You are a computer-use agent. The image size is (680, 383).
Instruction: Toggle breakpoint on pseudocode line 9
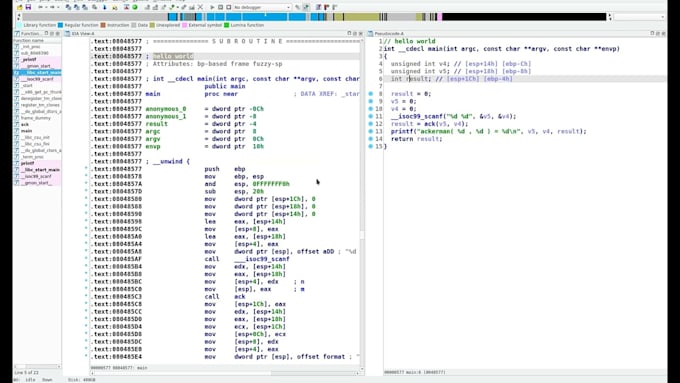[371, 101]
